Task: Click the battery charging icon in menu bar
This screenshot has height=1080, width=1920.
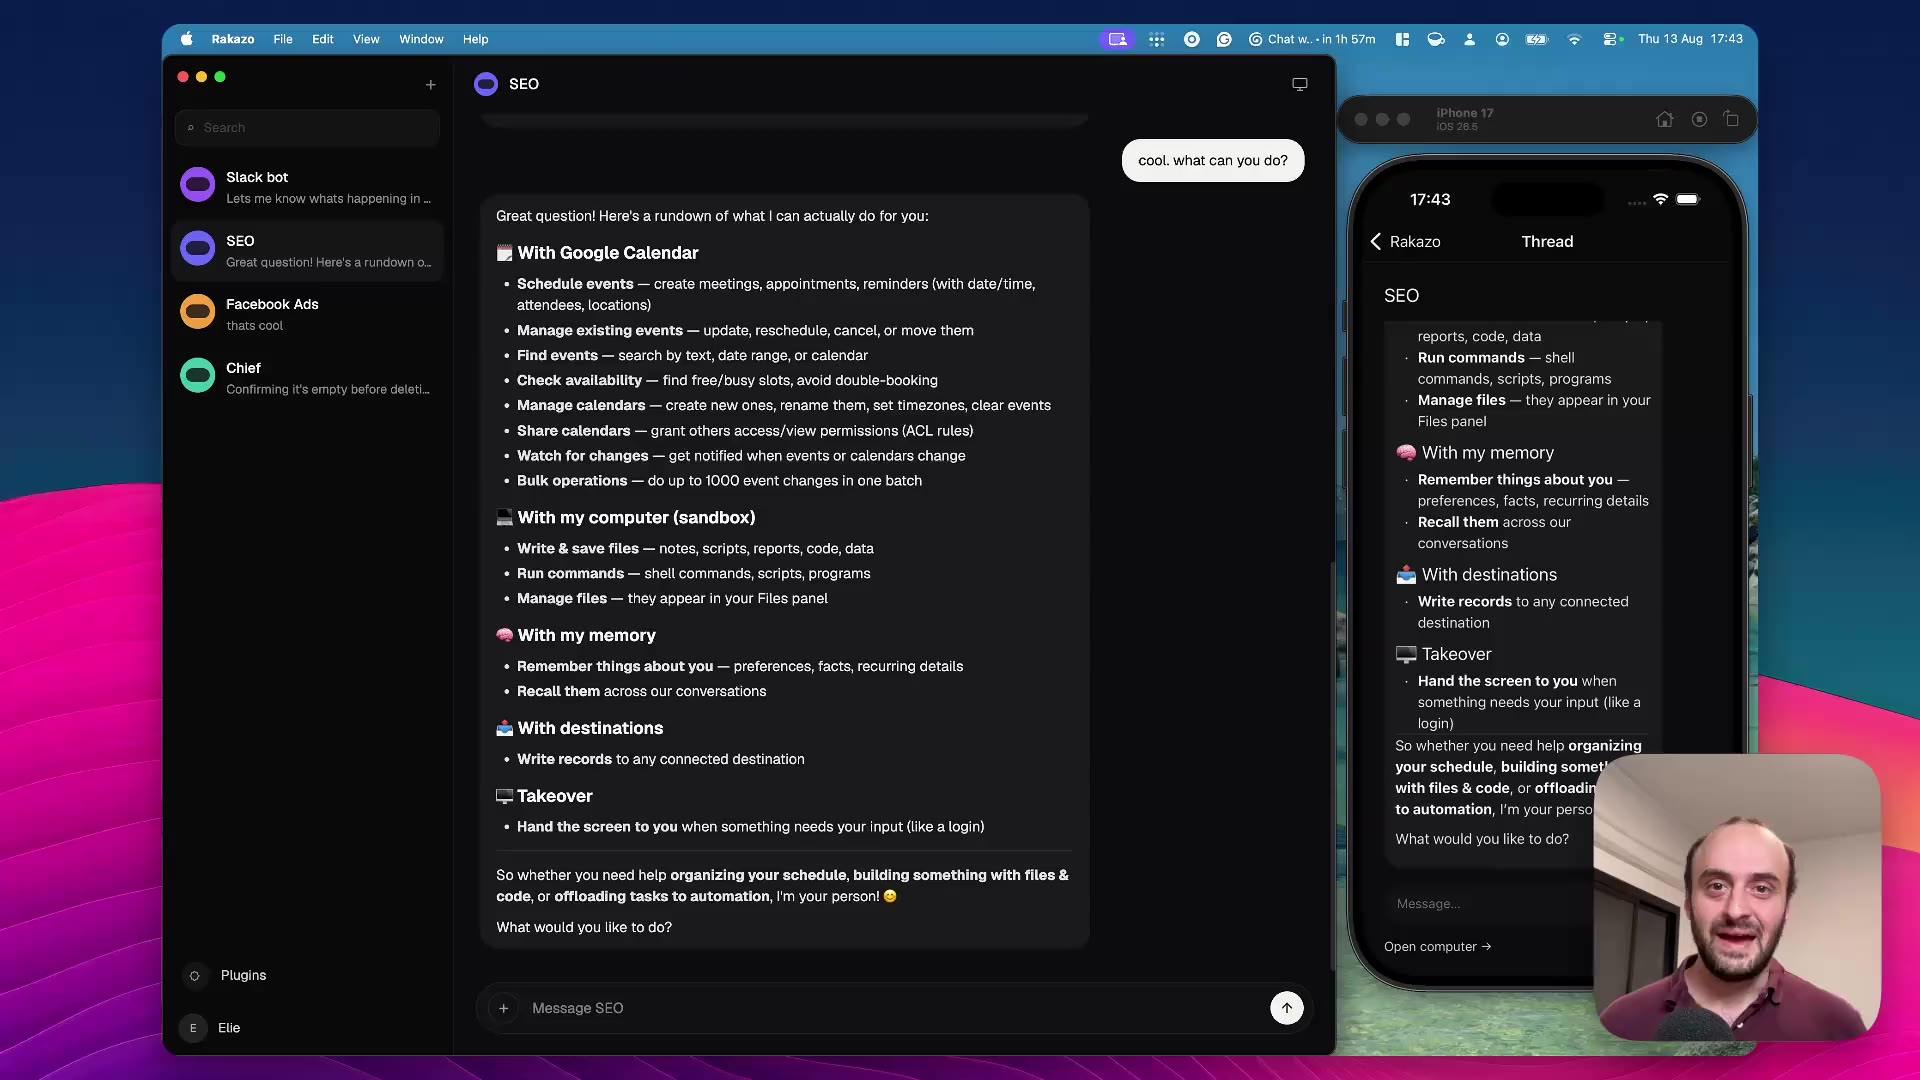Action: tap(1537, 39)
